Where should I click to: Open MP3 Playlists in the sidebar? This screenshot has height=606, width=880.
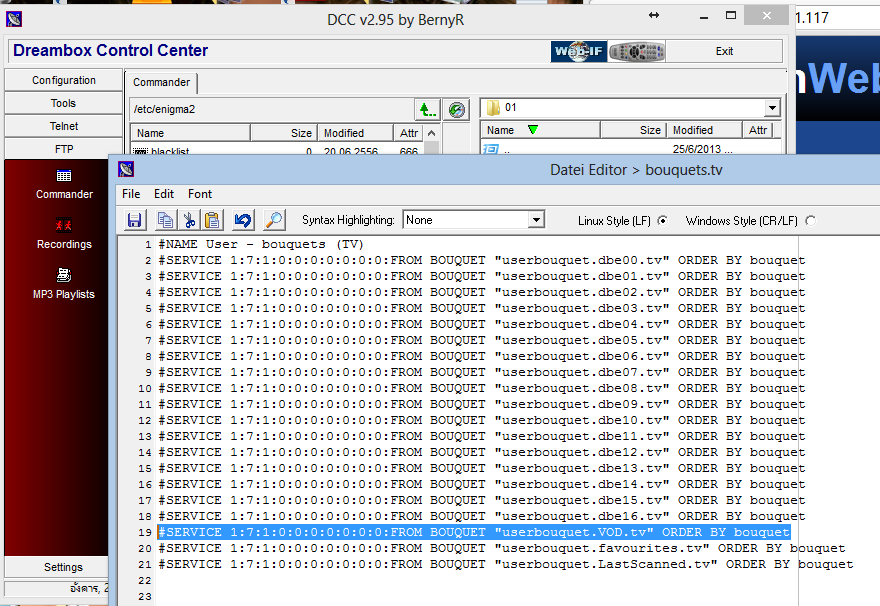[64, 284]
